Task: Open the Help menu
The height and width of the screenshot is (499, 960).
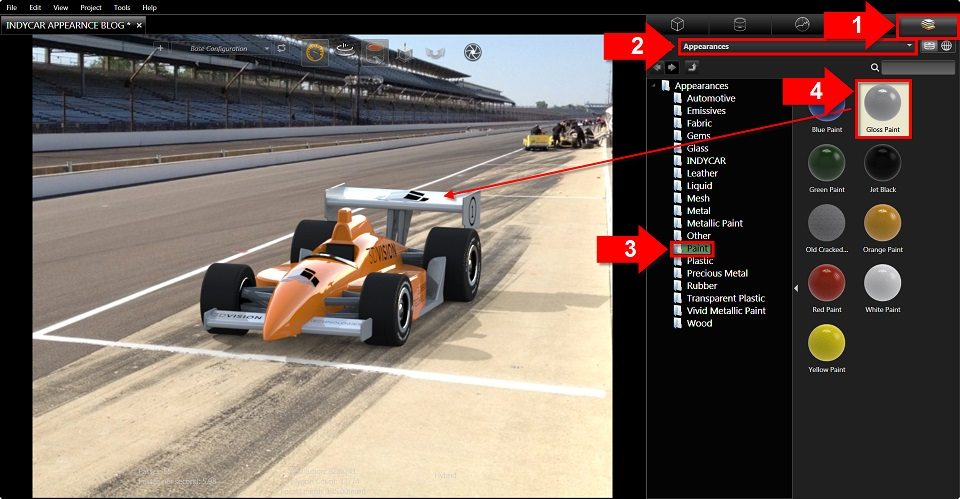Action: click(149, 7)
